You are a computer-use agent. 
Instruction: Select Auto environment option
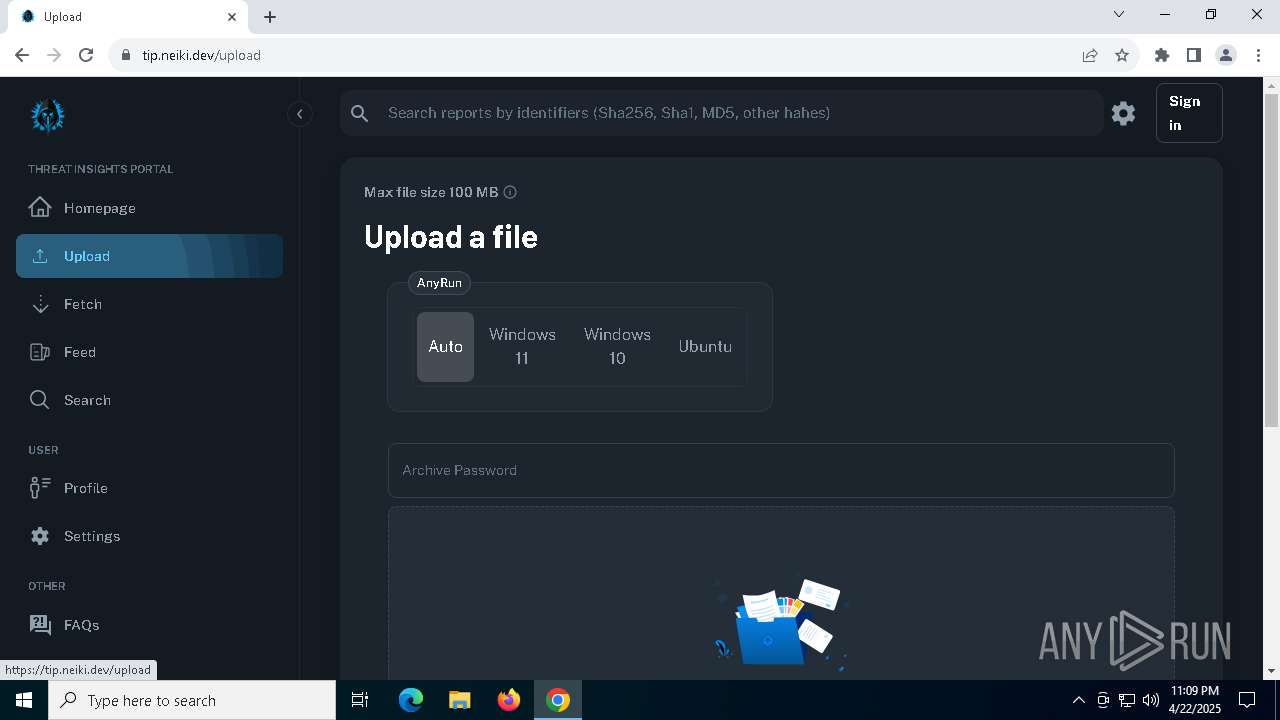pos(445,346)
